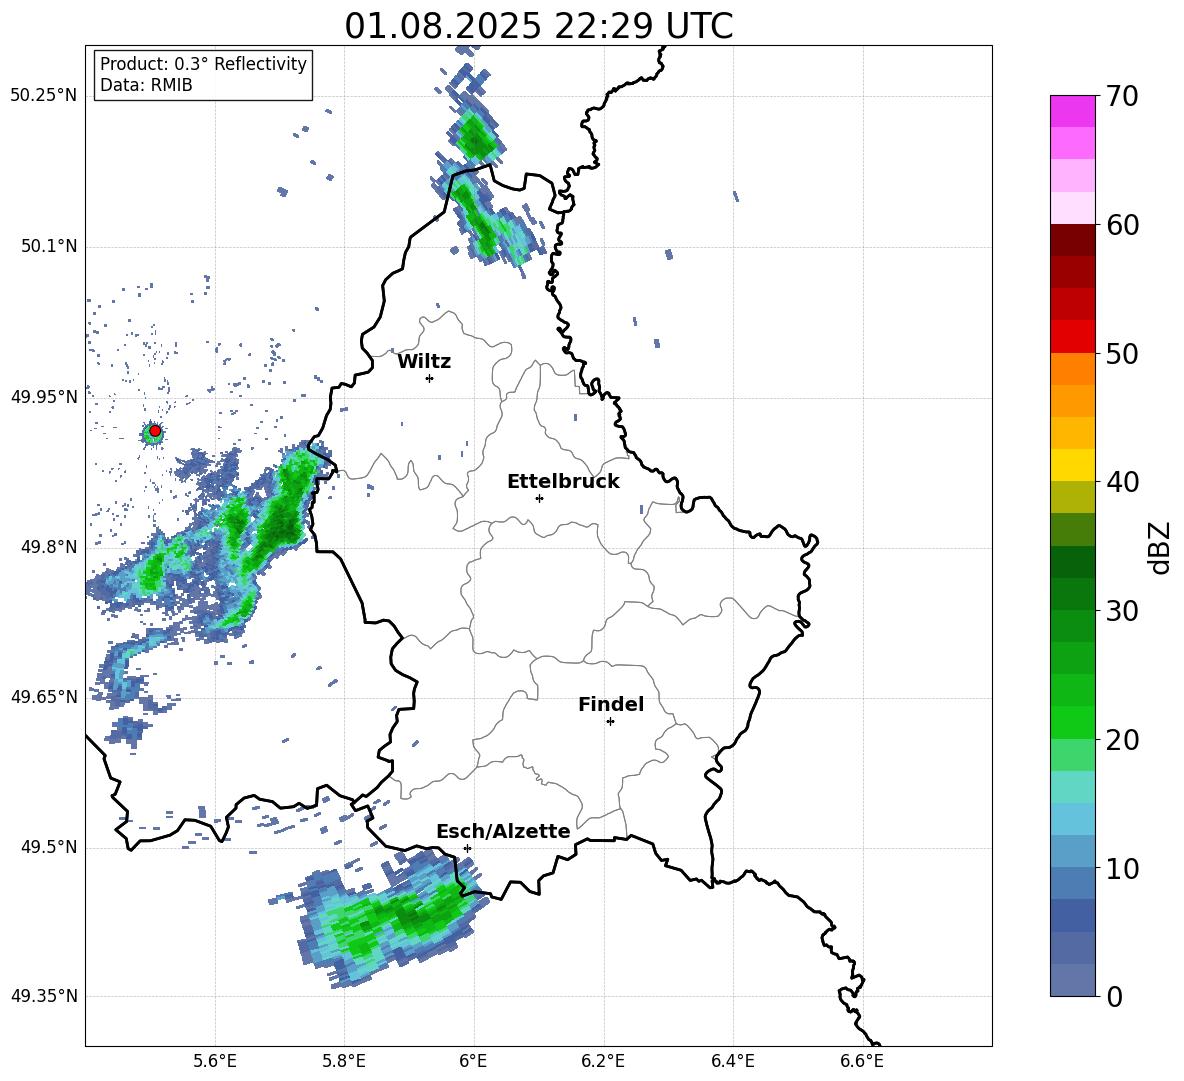Click the orange colorbar segment below 50

pos(1072,369)
